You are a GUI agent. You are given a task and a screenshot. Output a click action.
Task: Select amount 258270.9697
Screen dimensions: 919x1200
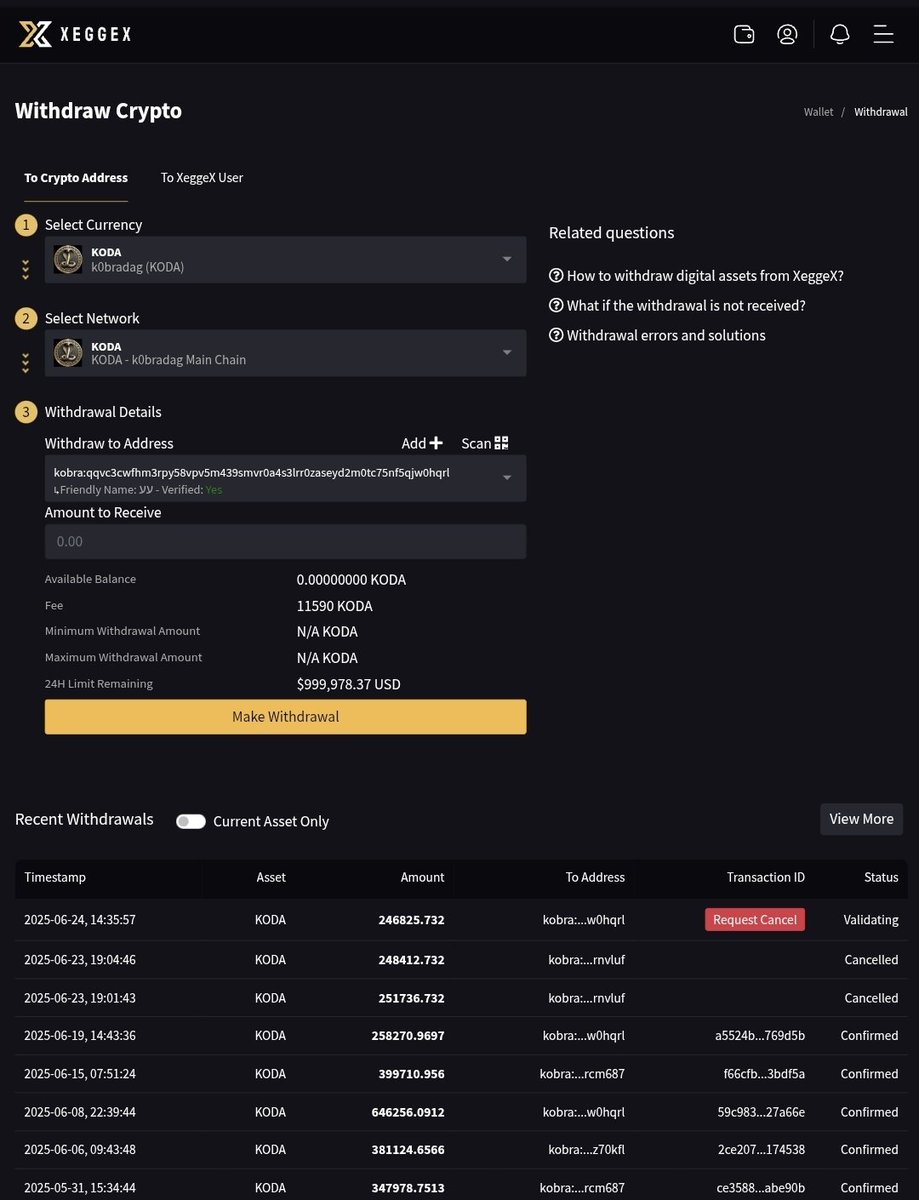pos(408,1036)
